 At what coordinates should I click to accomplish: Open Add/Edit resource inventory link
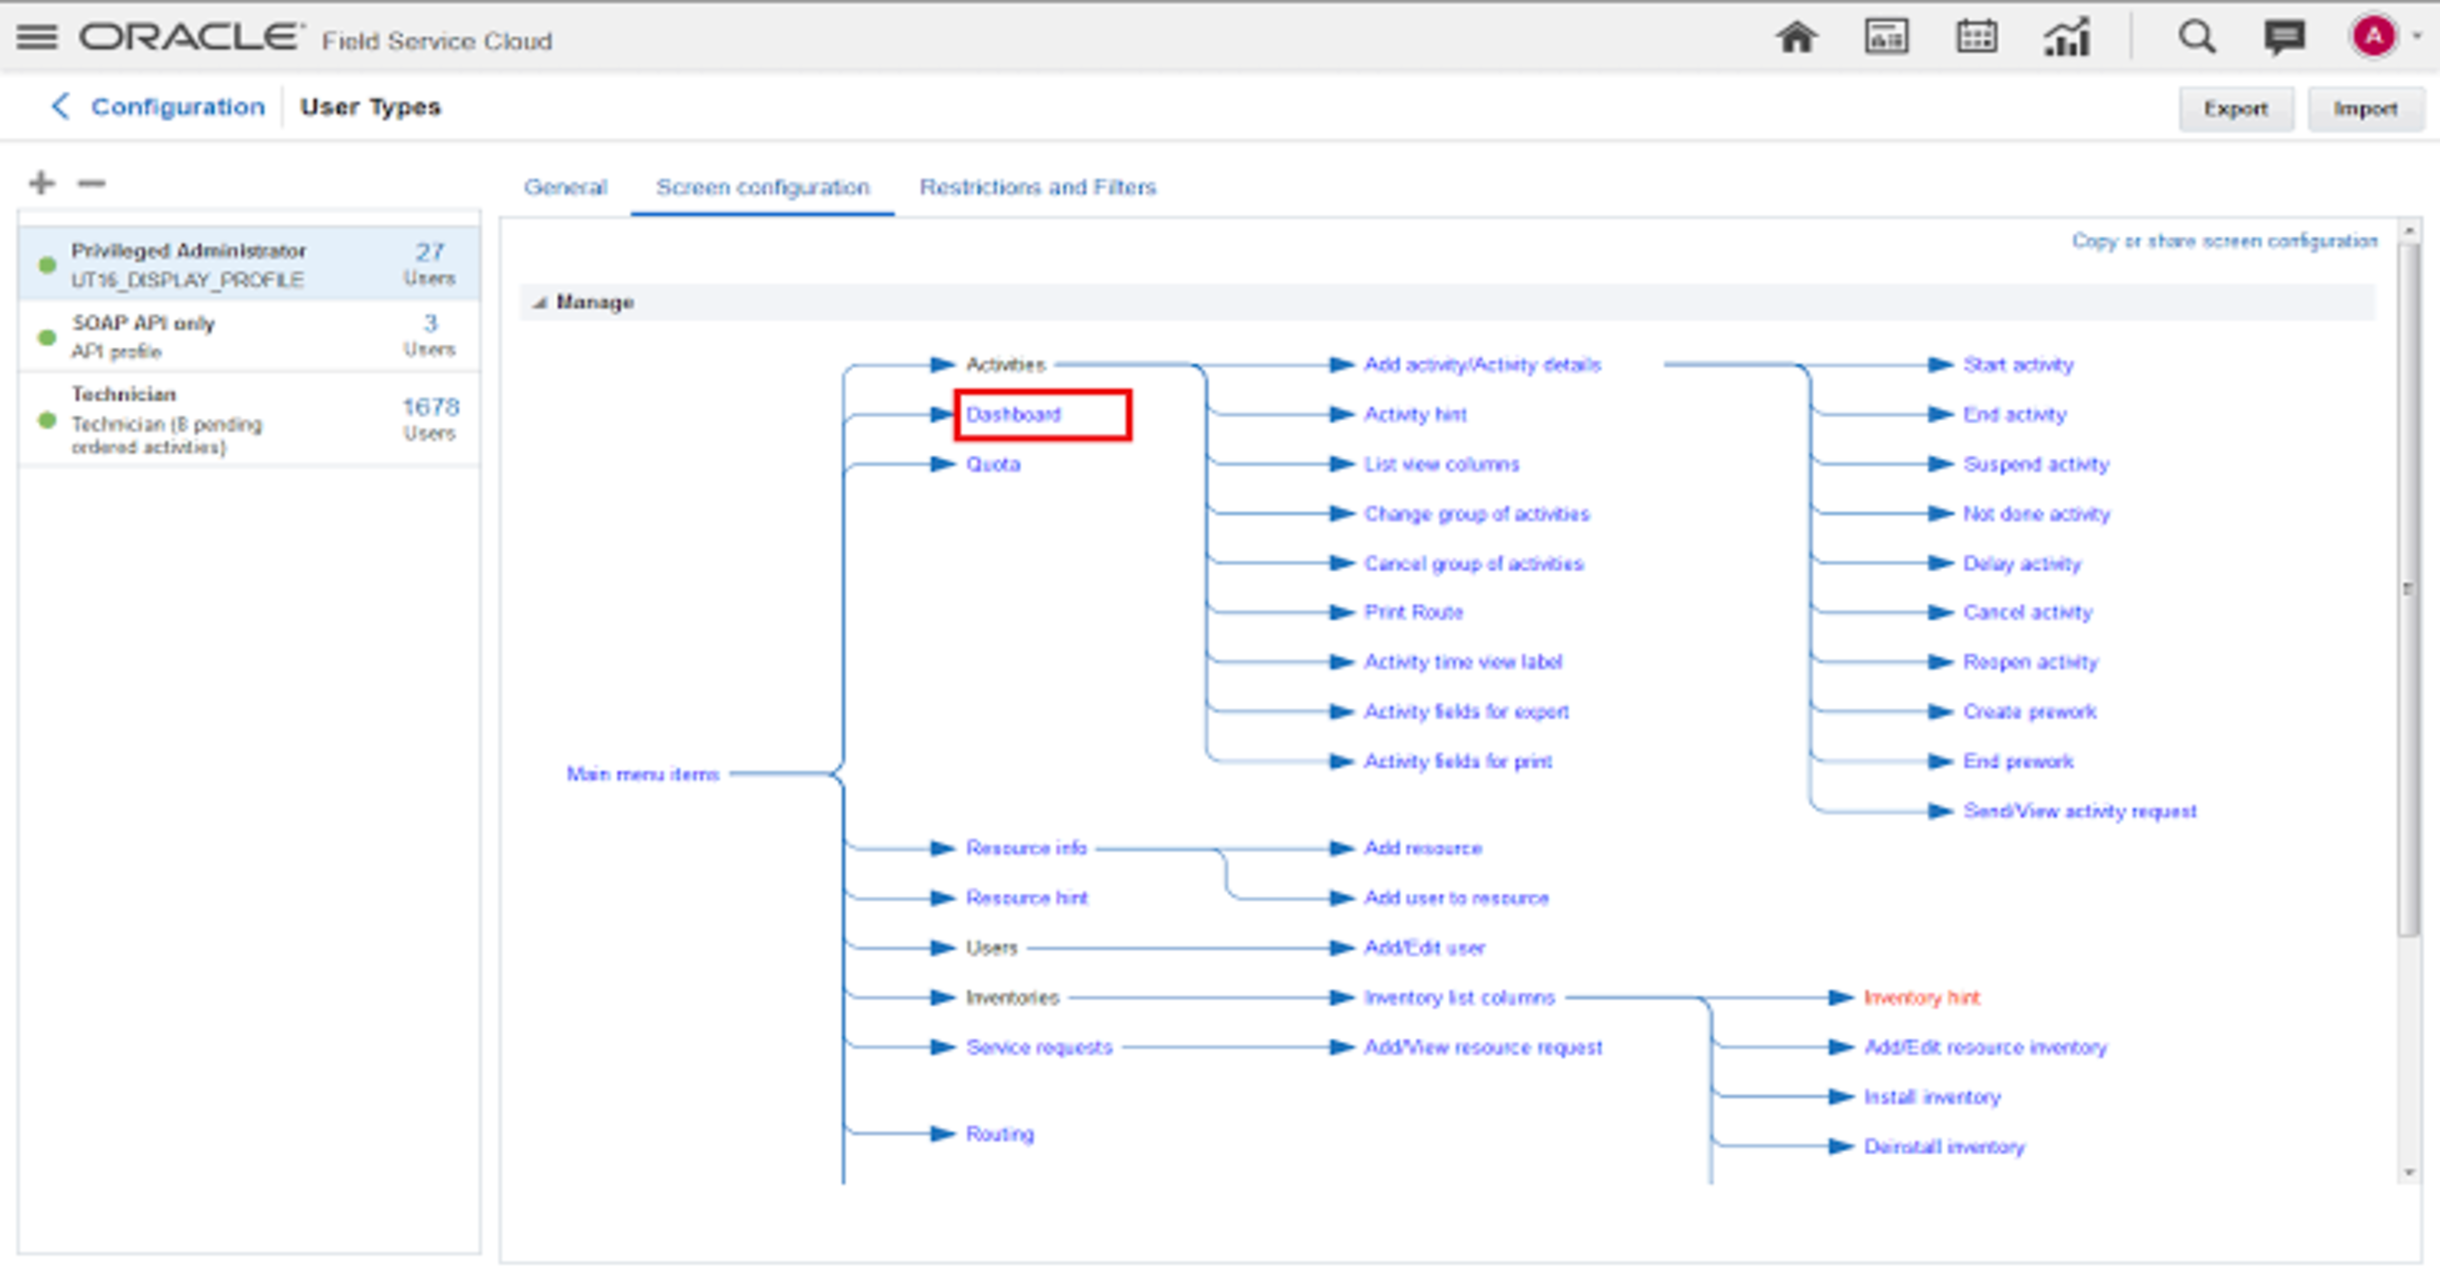pos(1985,1047)
